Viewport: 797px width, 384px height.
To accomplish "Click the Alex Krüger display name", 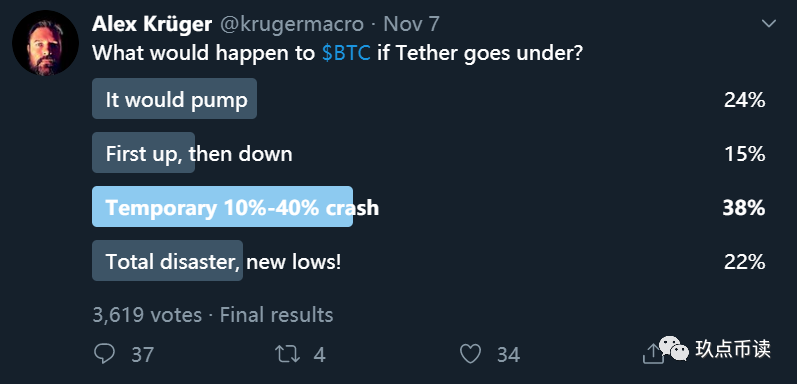I will (152, 23).
